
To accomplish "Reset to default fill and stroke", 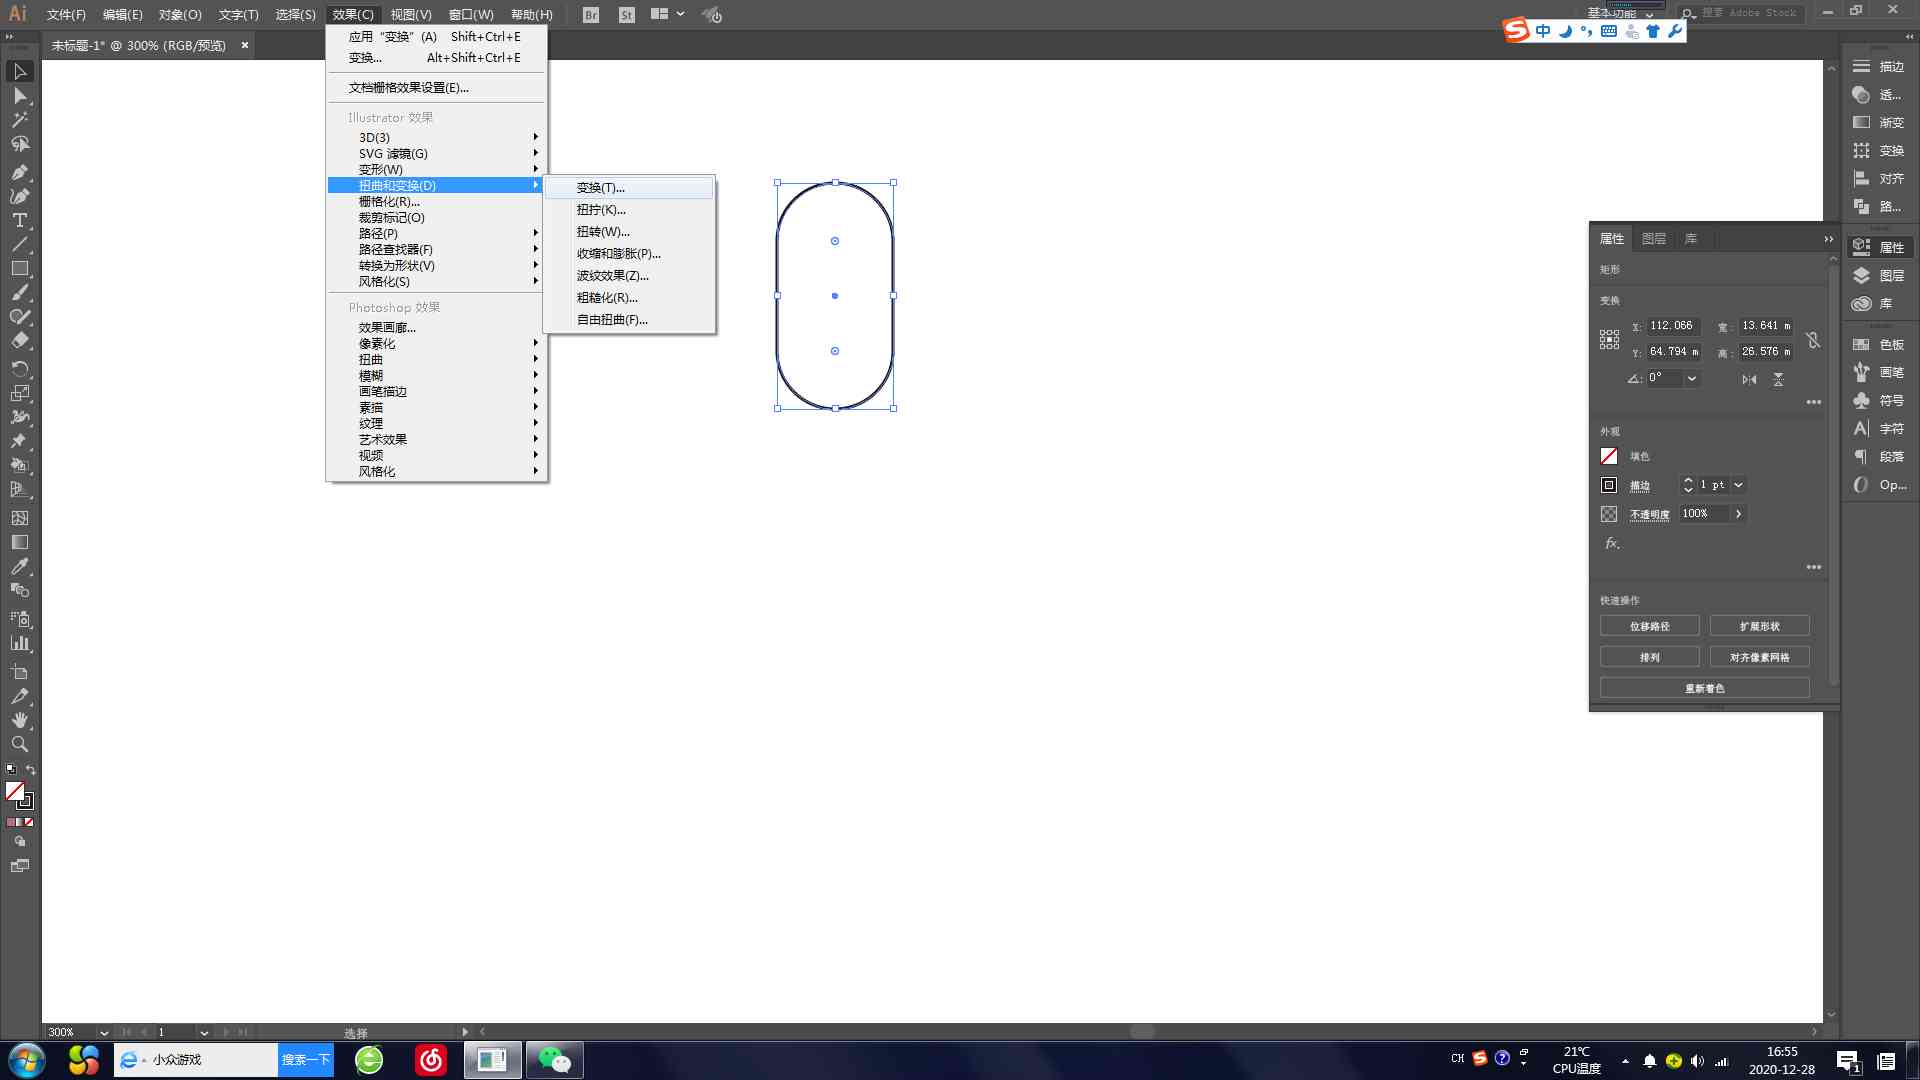I will point(11,769).
